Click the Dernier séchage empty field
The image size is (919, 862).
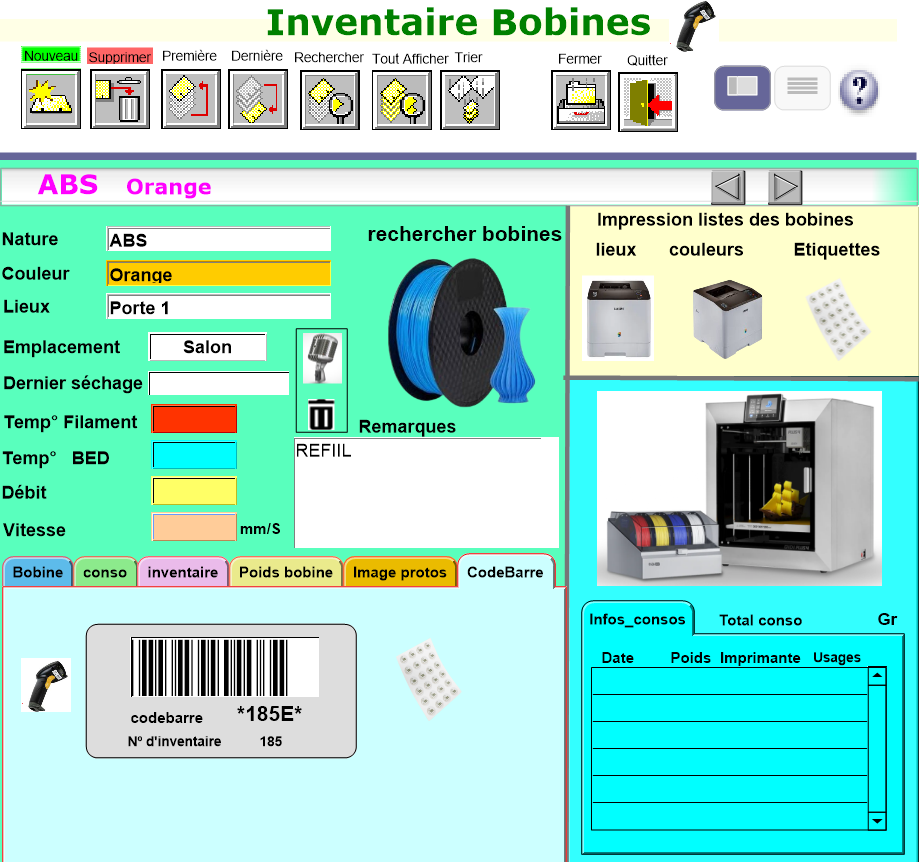[x=219, y=383]
